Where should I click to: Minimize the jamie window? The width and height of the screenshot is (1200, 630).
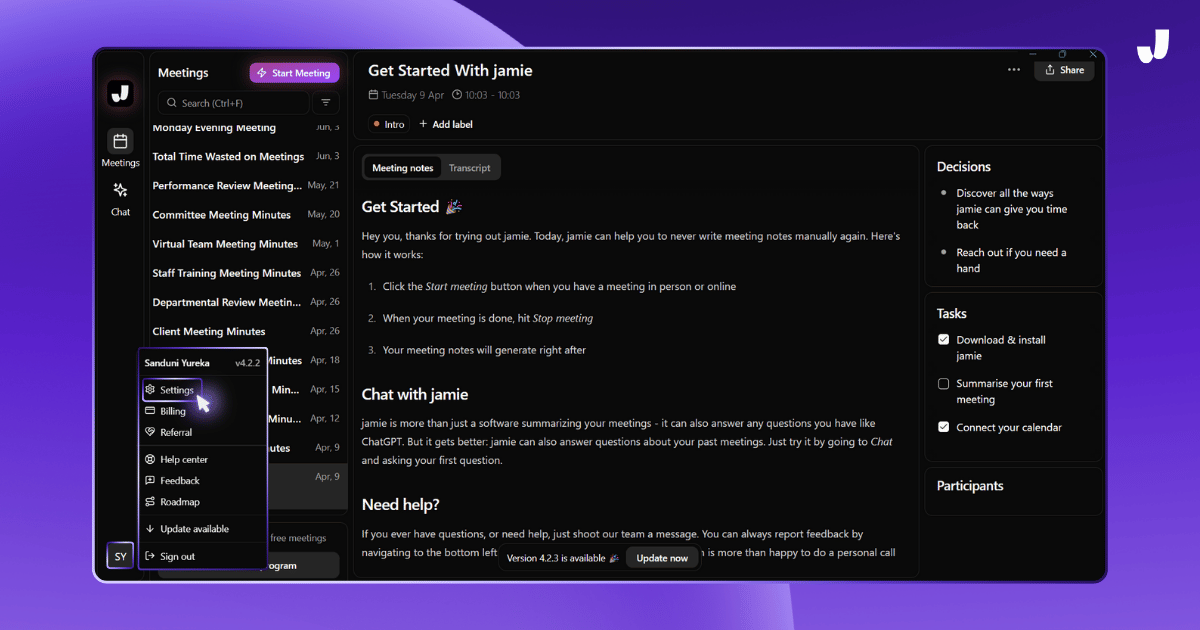(1032, 54)
